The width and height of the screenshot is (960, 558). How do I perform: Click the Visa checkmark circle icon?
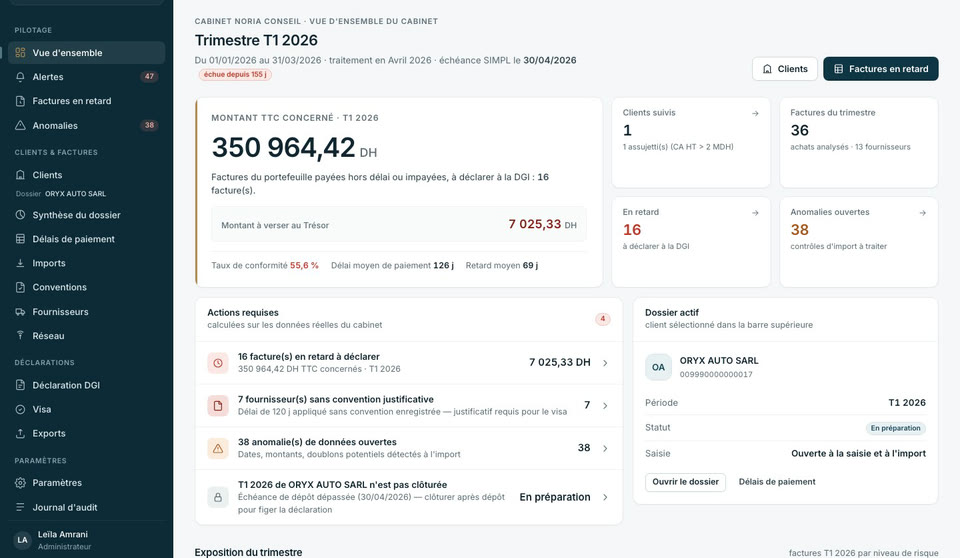pyautogui.click(x=20, y=409)
